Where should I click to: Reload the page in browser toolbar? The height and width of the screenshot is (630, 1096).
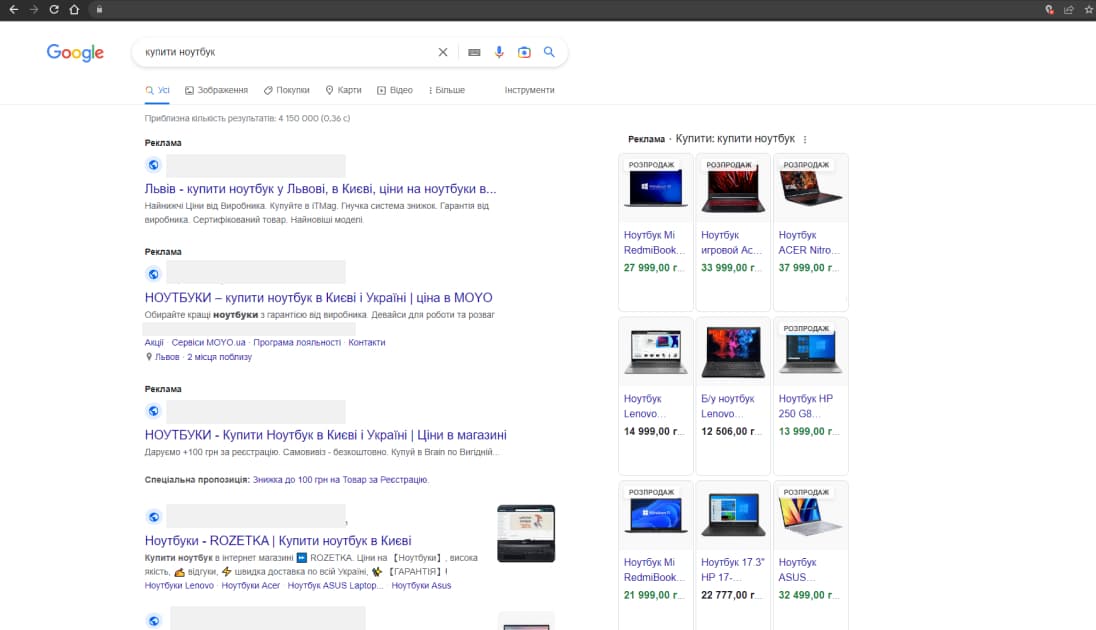point(54,9)
